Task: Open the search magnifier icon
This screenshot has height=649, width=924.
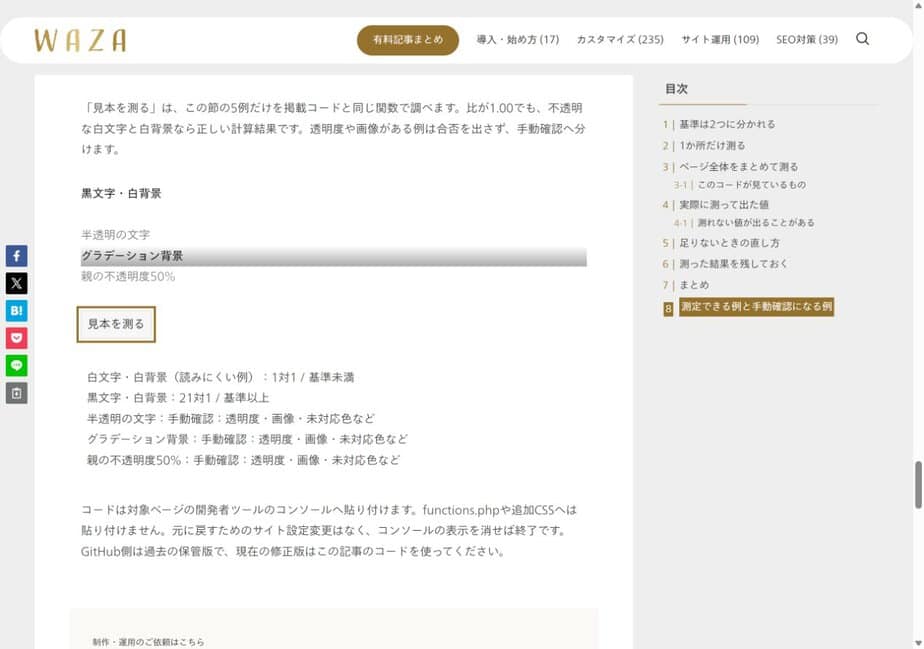Action: point(862,39)
